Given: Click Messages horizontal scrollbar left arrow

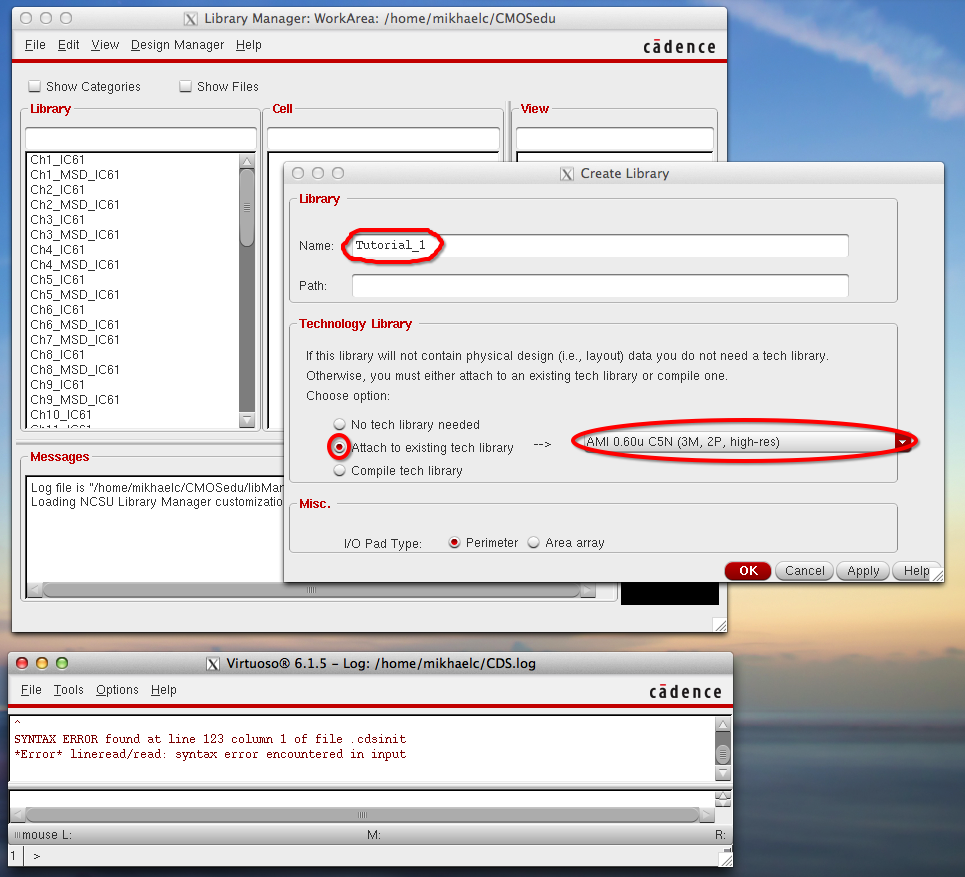Looking at the screenshot, I should click(34, 590).
